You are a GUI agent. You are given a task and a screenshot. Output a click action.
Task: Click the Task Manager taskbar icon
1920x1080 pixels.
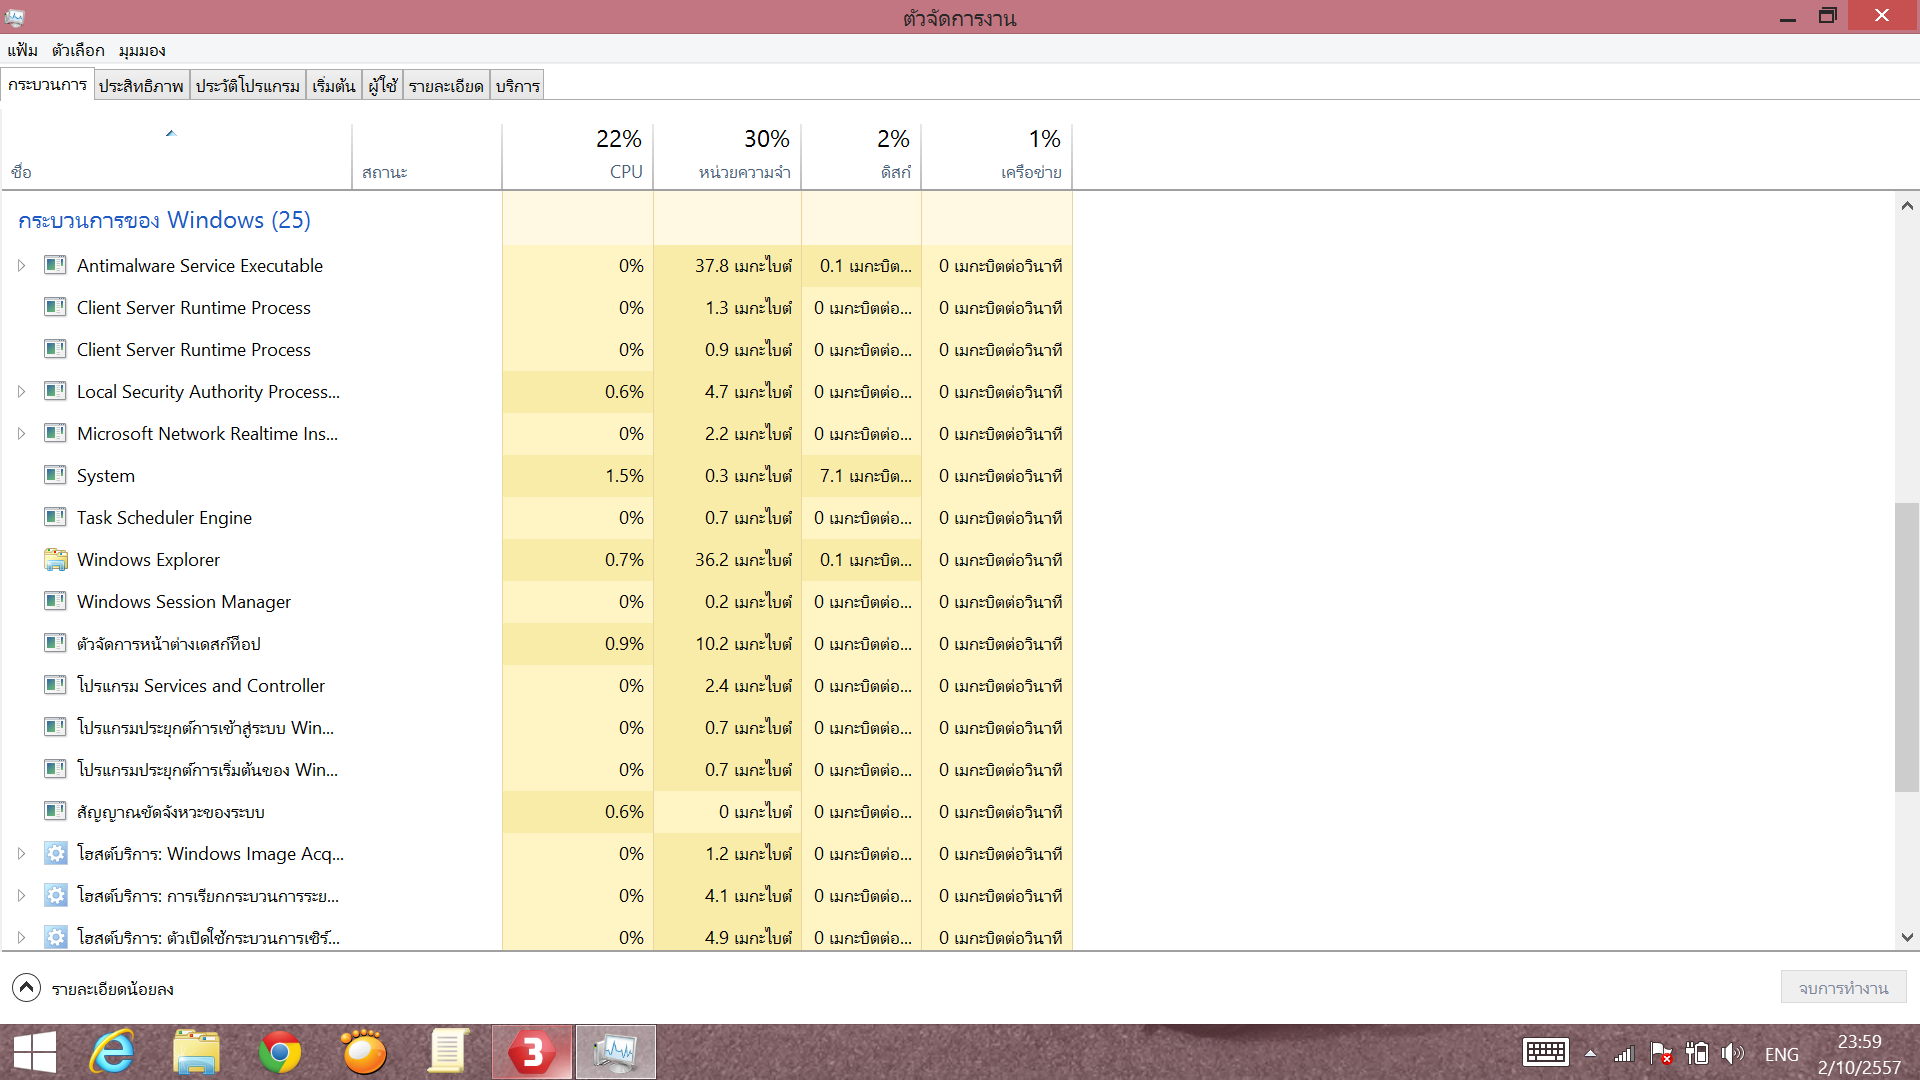coord(616,1052)
